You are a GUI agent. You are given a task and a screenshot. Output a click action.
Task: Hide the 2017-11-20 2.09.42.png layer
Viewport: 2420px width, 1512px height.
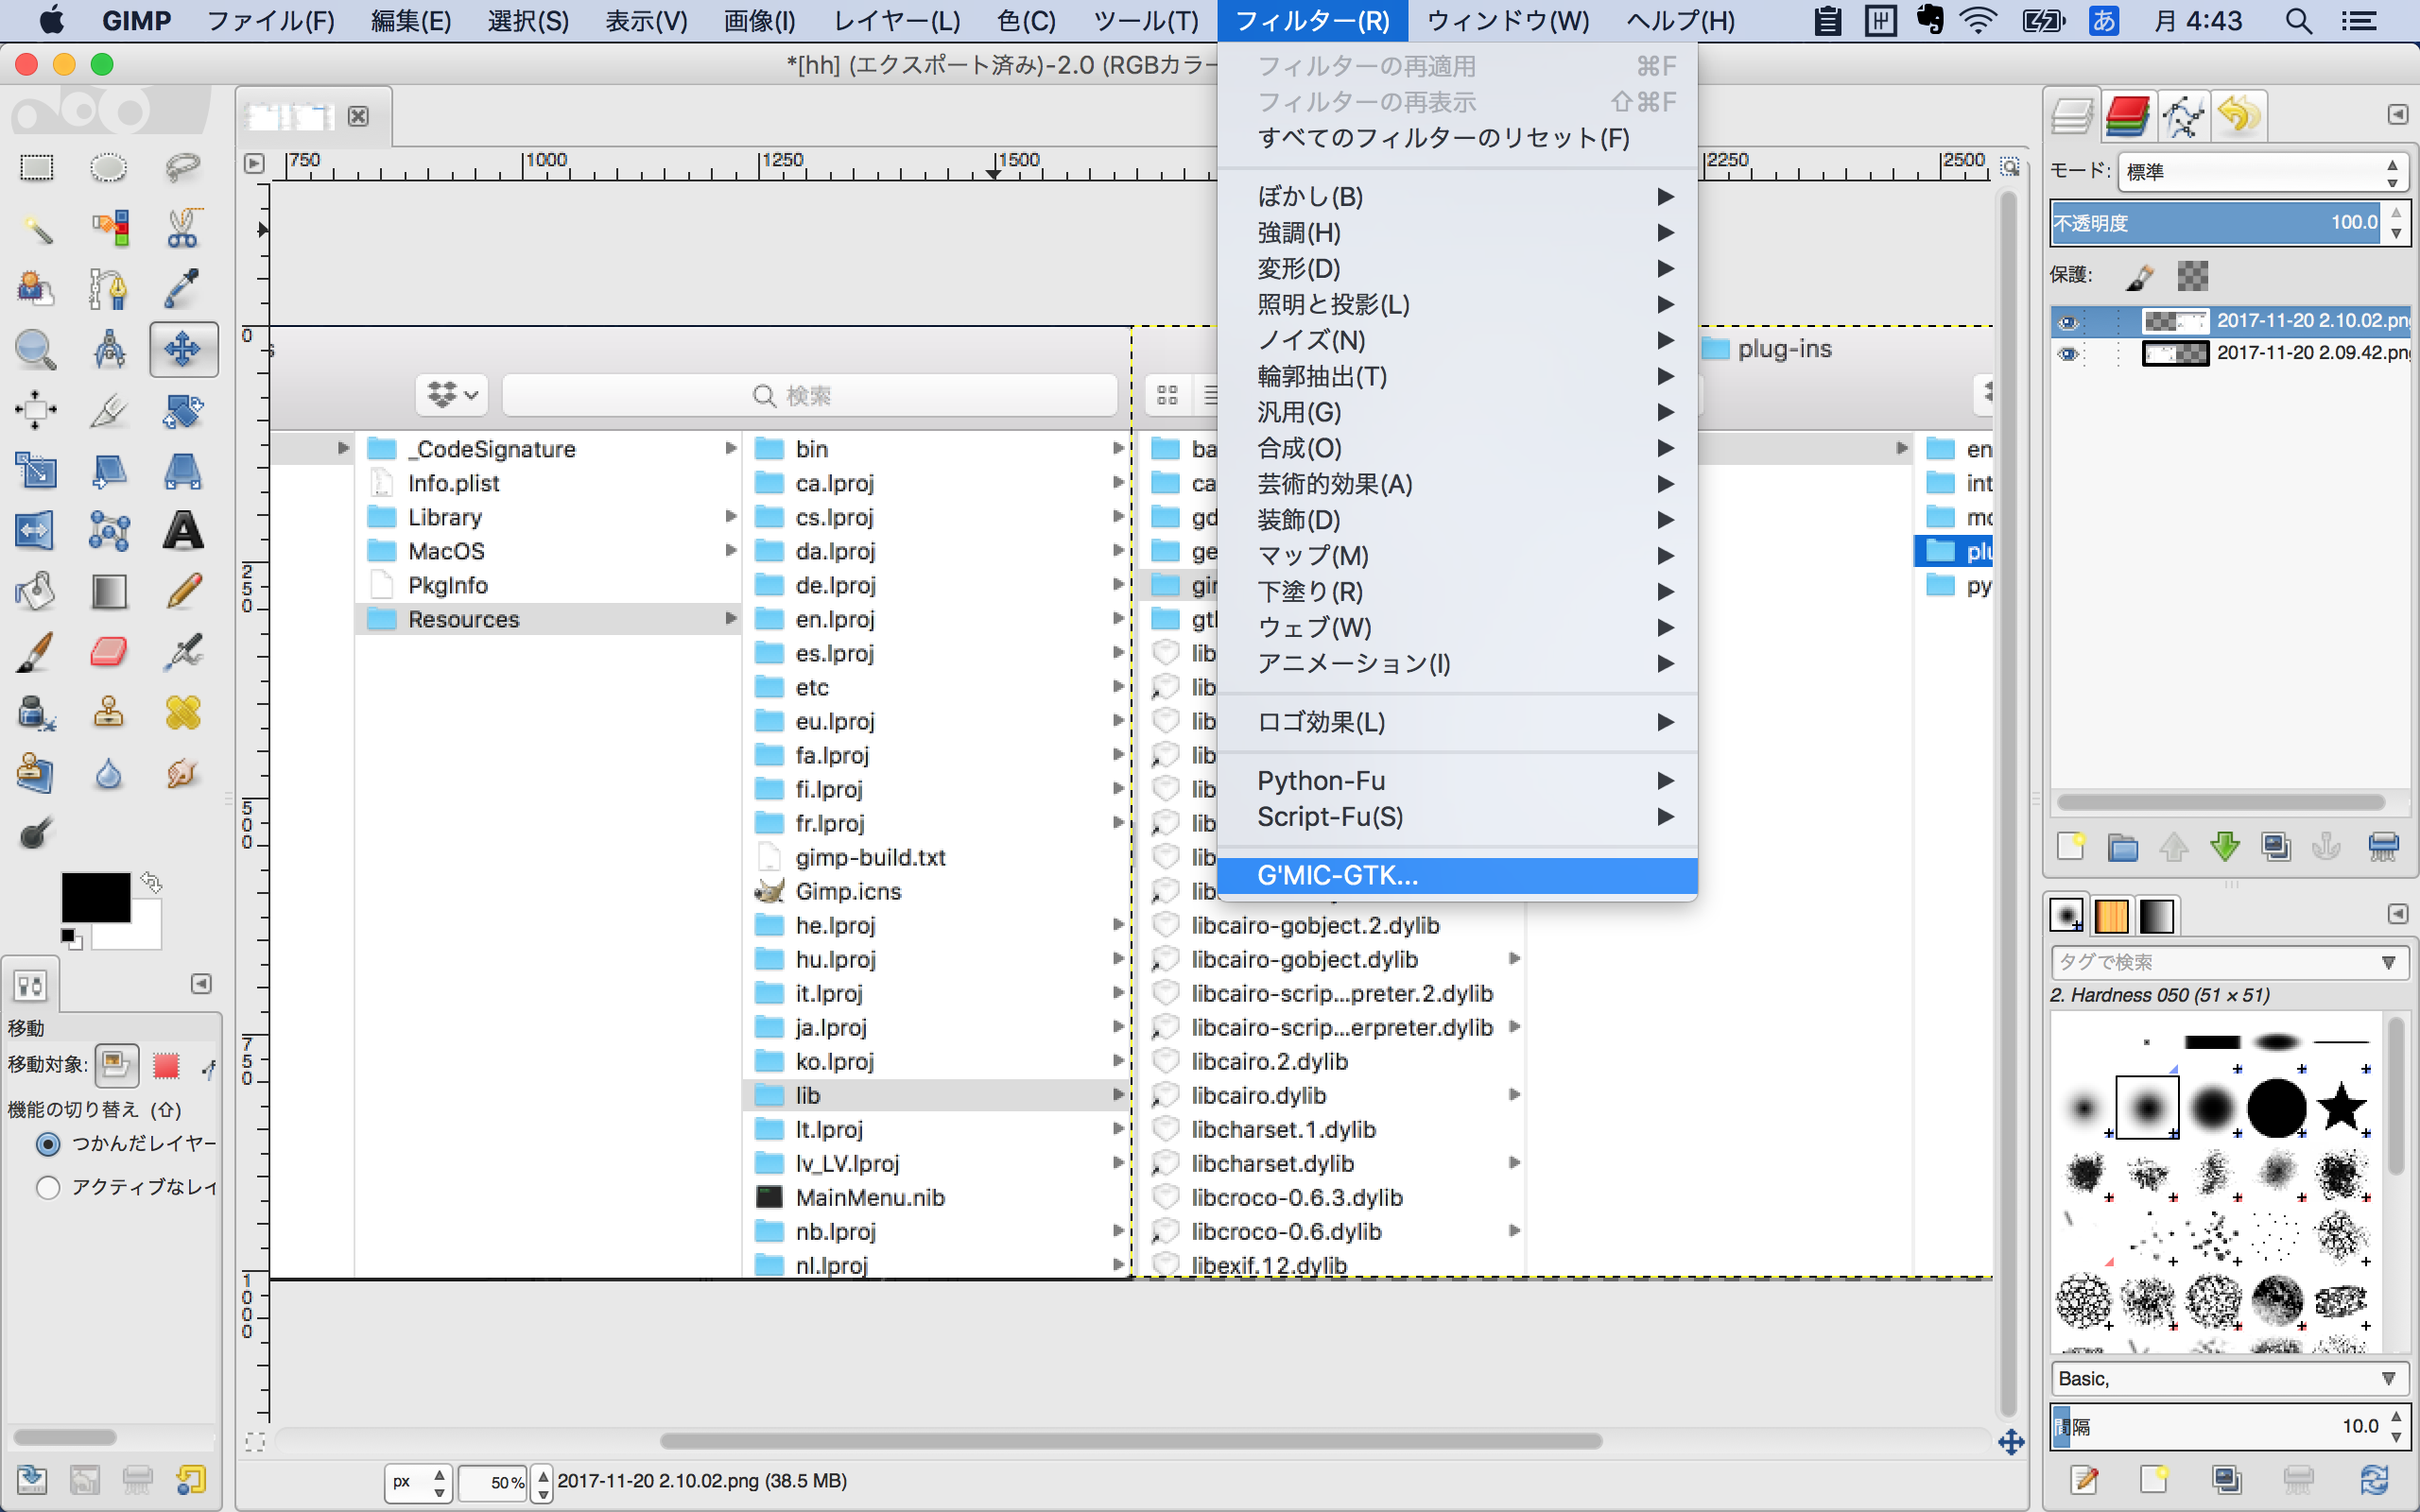click(x=2068, y=353)
